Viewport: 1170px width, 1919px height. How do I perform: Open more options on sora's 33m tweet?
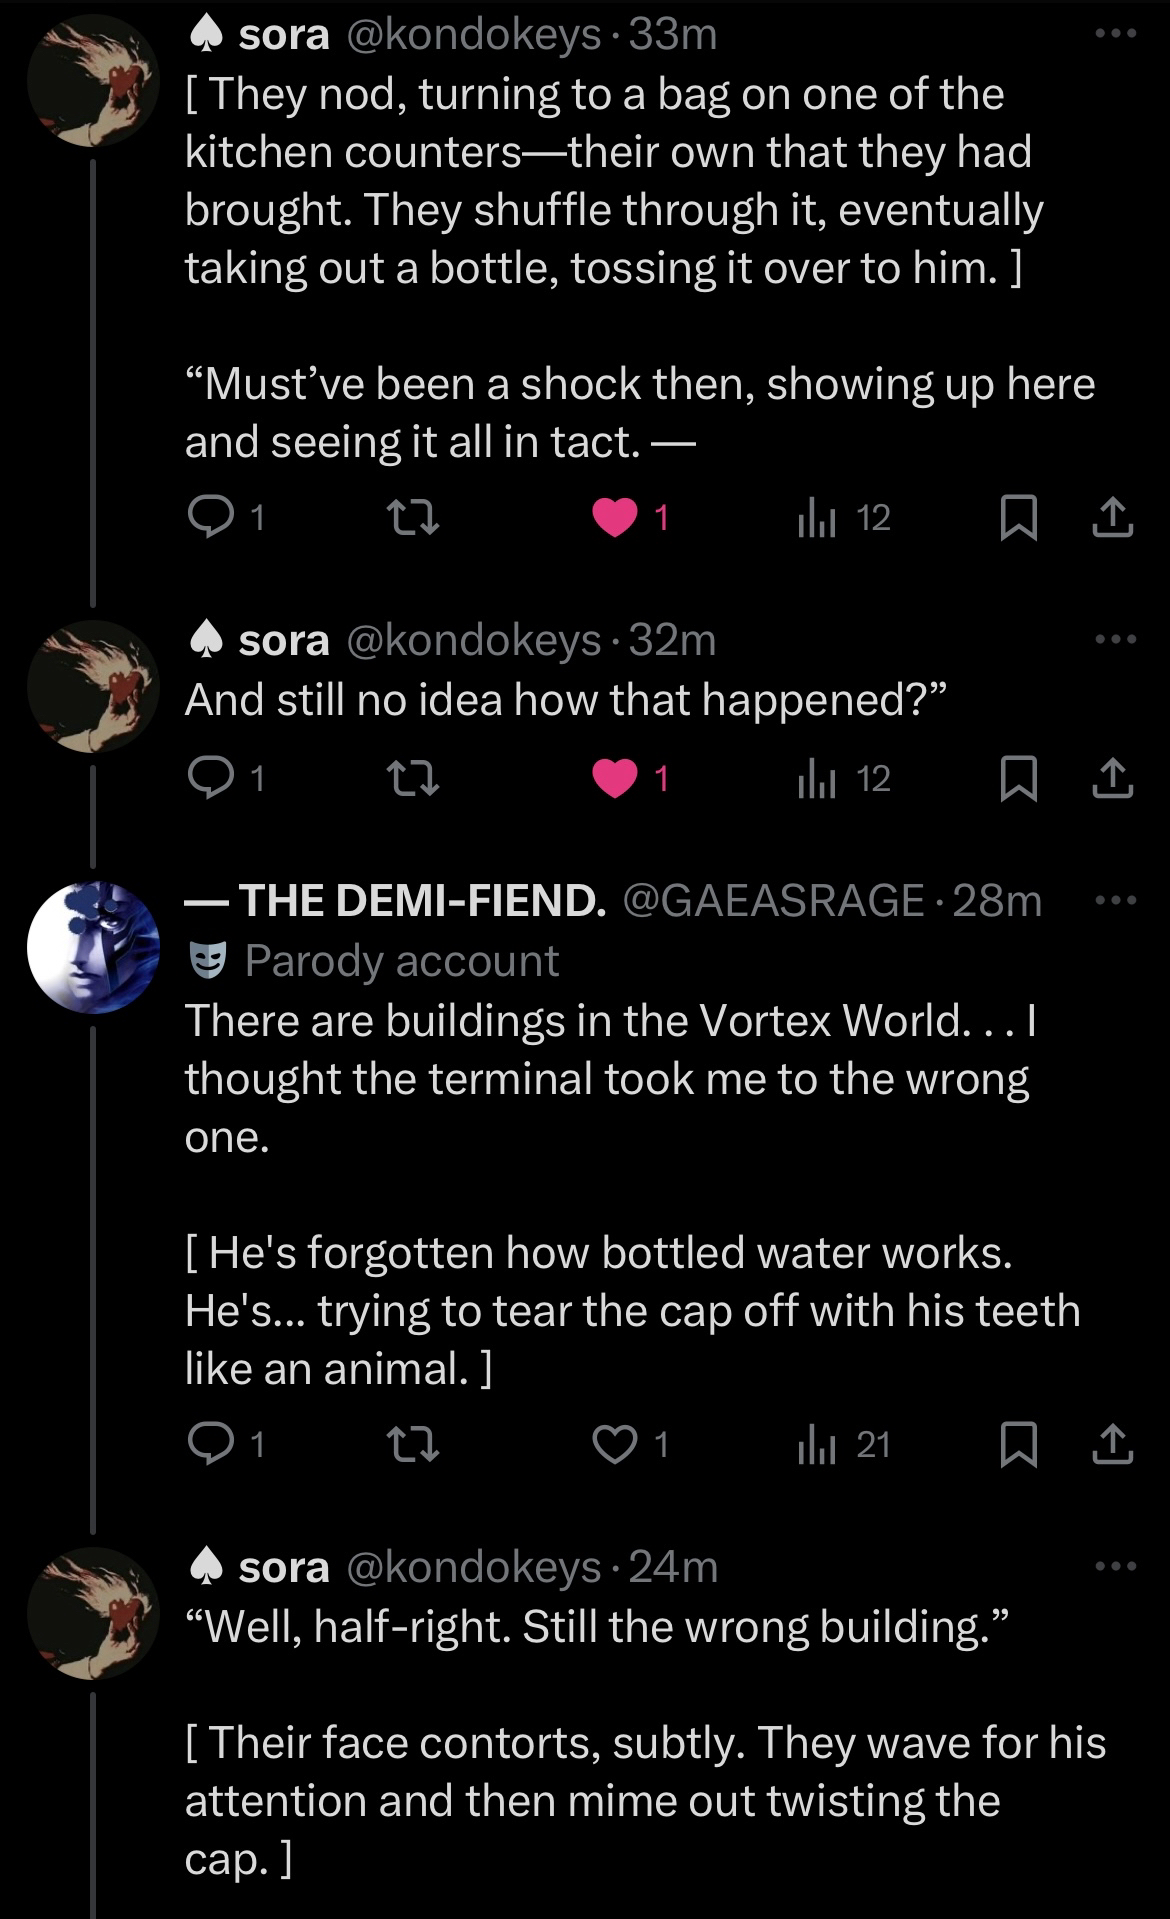point(1115,34)
